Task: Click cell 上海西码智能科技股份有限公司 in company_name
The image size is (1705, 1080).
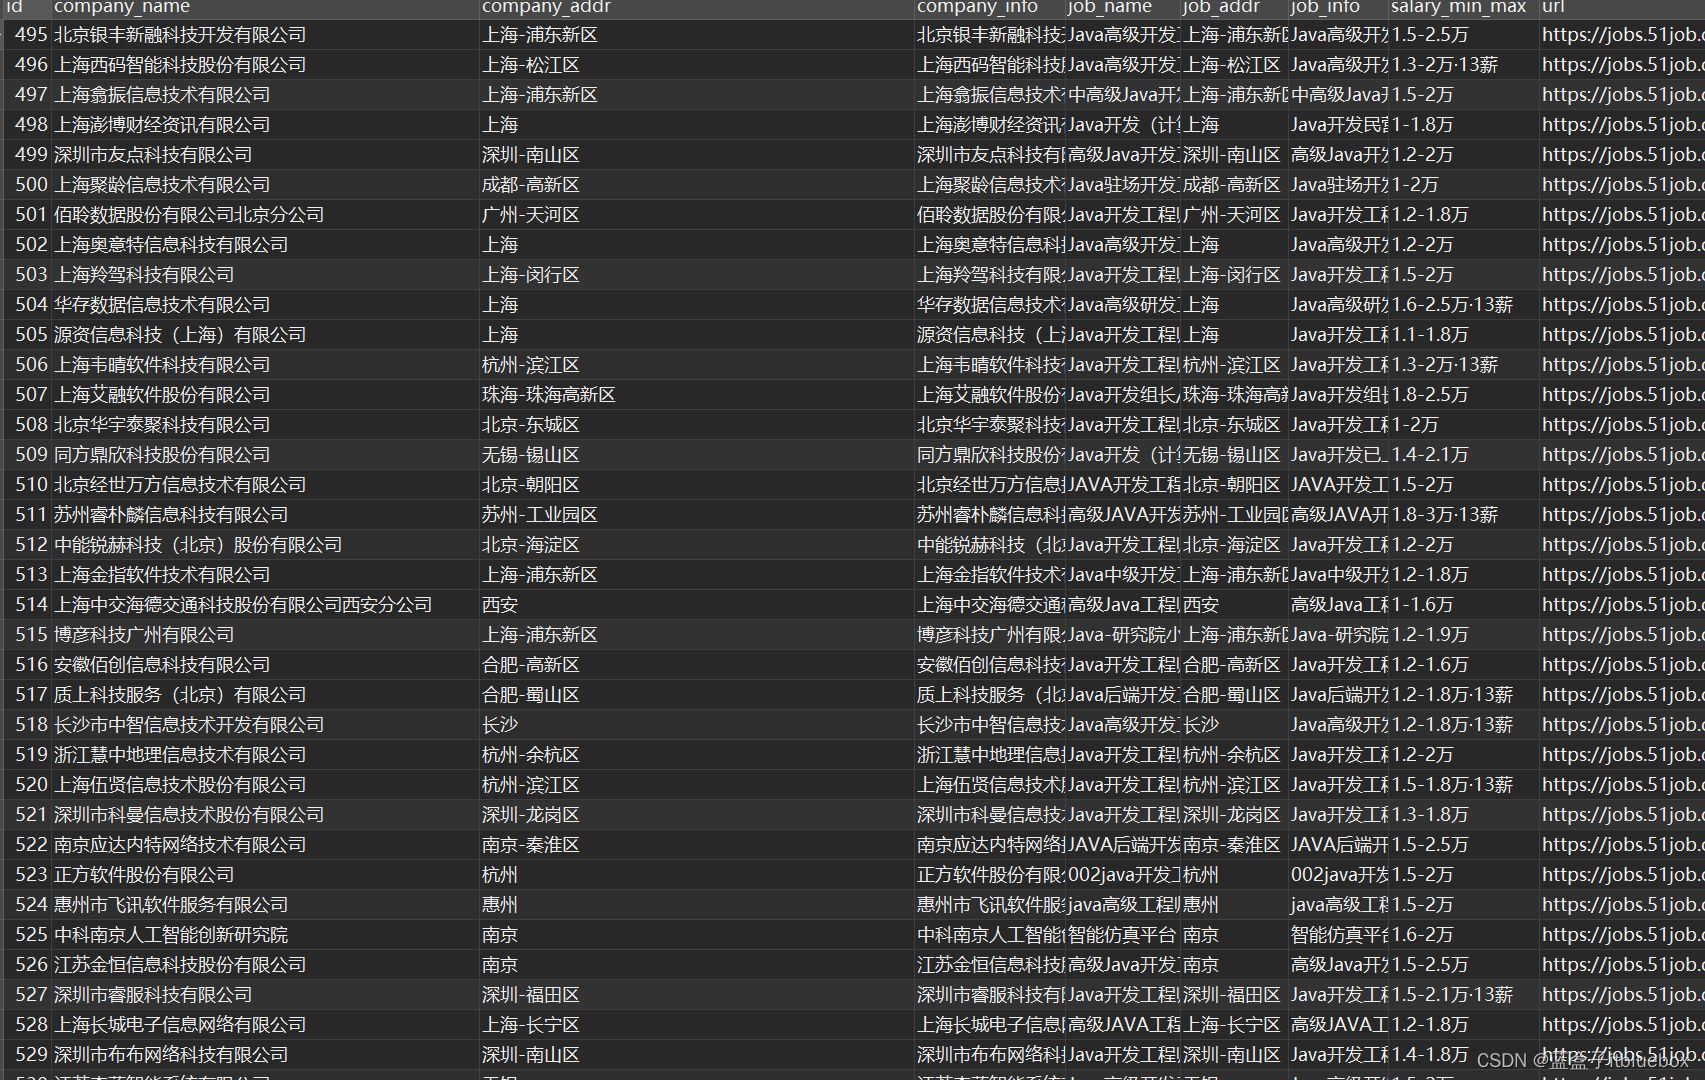Action: coord(180,65)
